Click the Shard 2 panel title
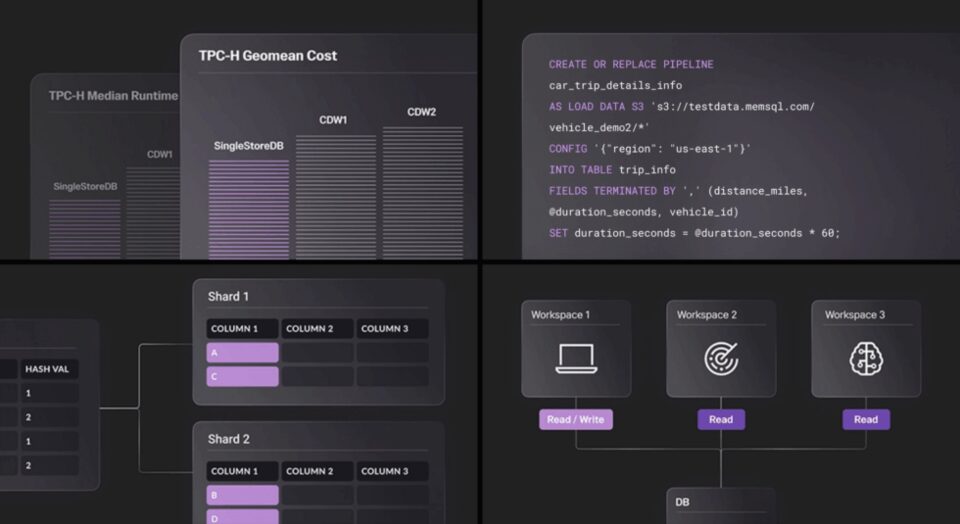The height and width of the screenshot is (524, 960). 229,439
